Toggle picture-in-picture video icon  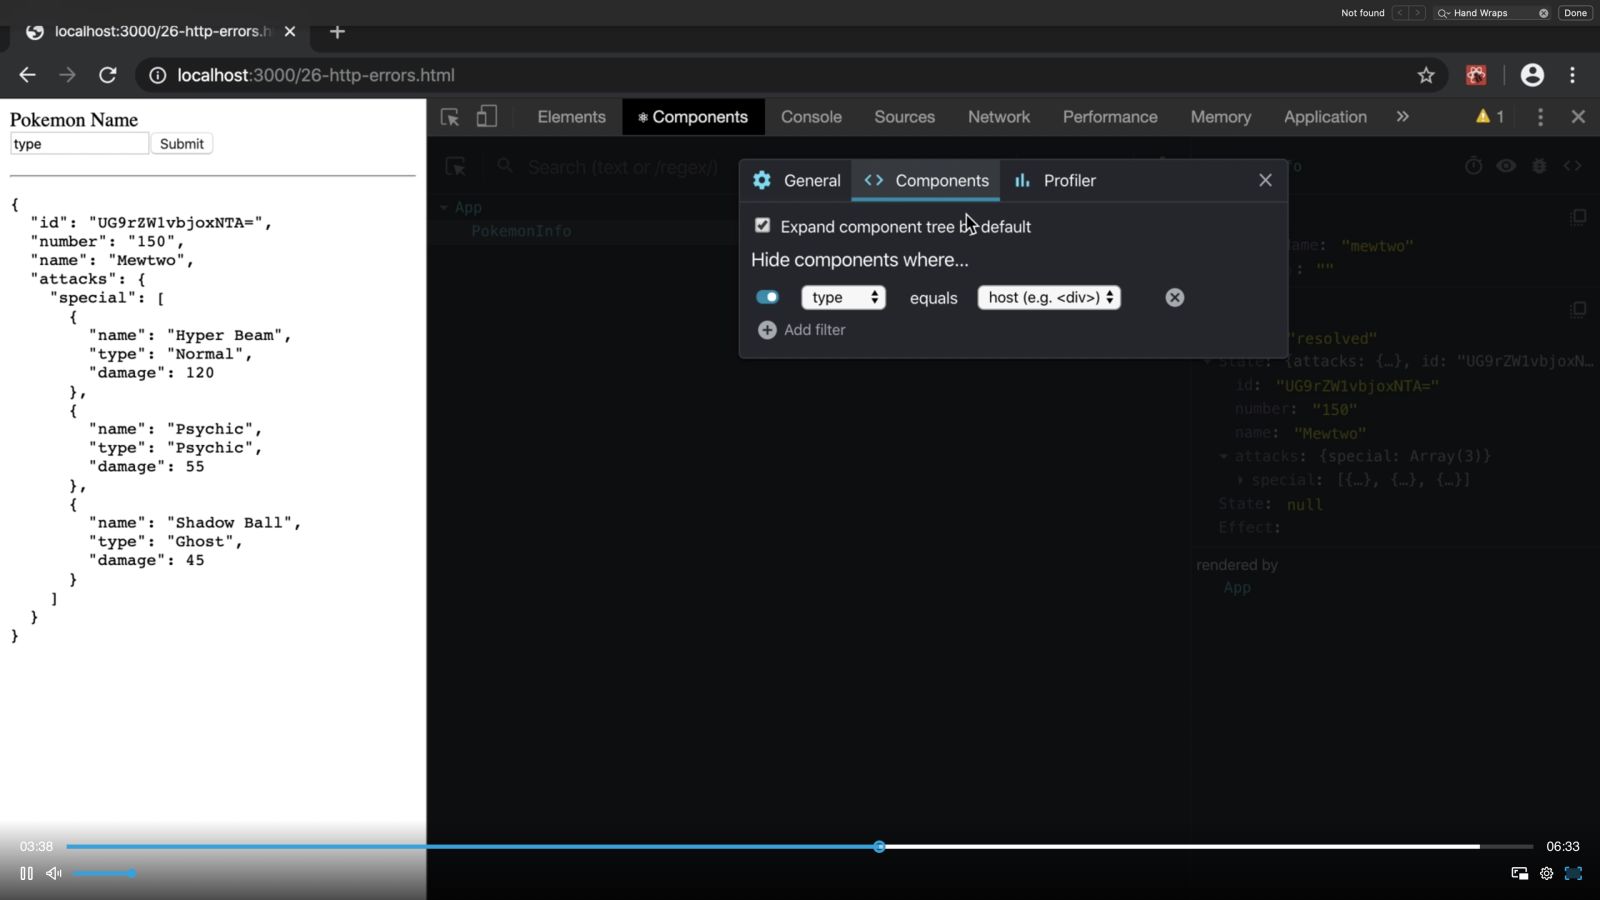click(1519, 873)
